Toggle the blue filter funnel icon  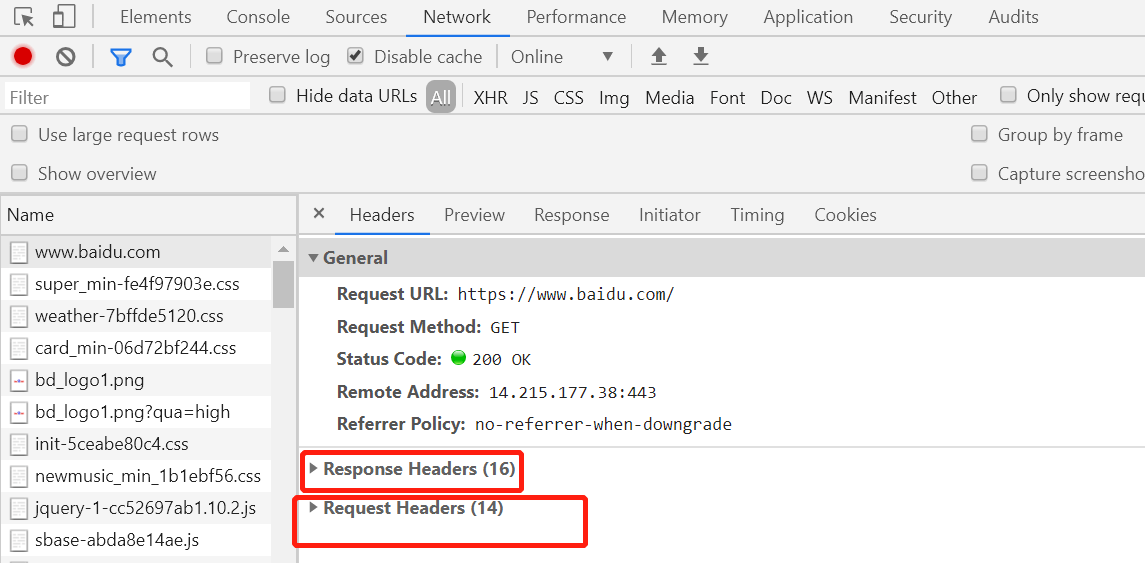(x=120, y=57)
